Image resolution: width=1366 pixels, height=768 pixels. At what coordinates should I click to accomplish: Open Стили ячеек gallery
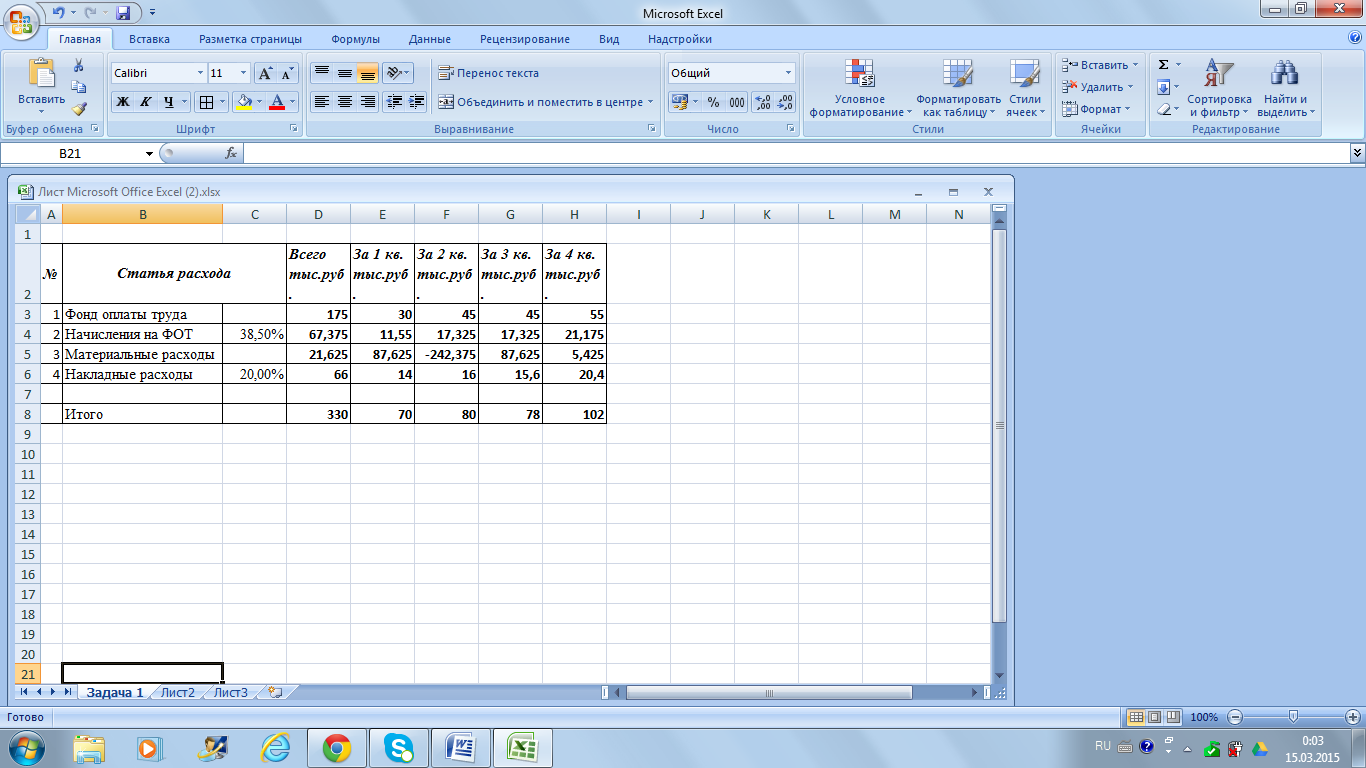pos(1025,88)
